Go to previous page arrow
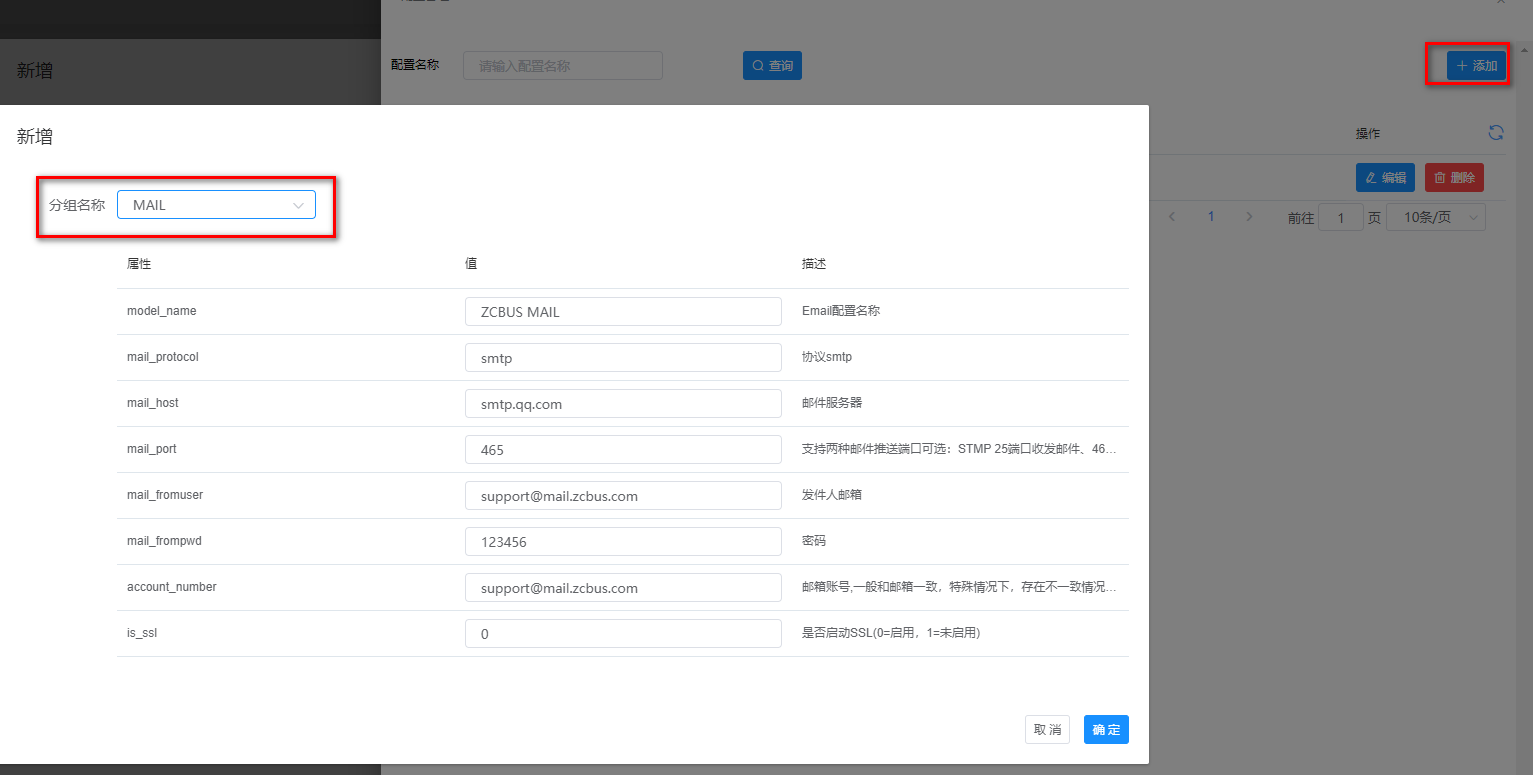1533x775 pixels. tap(1172, 217)
